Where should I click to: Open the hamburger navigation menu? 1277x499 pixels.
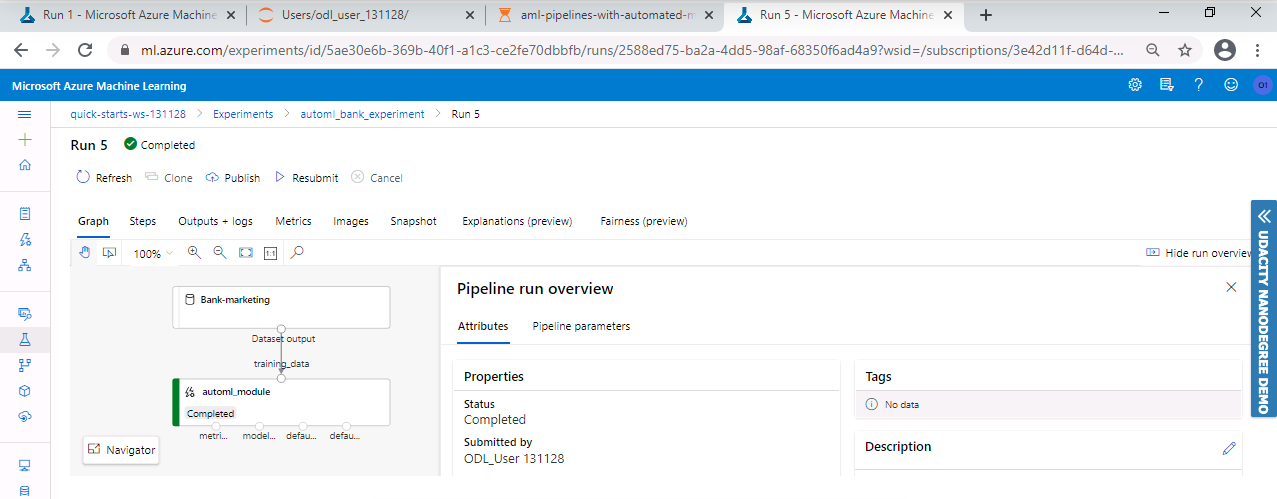coord(25,115)
